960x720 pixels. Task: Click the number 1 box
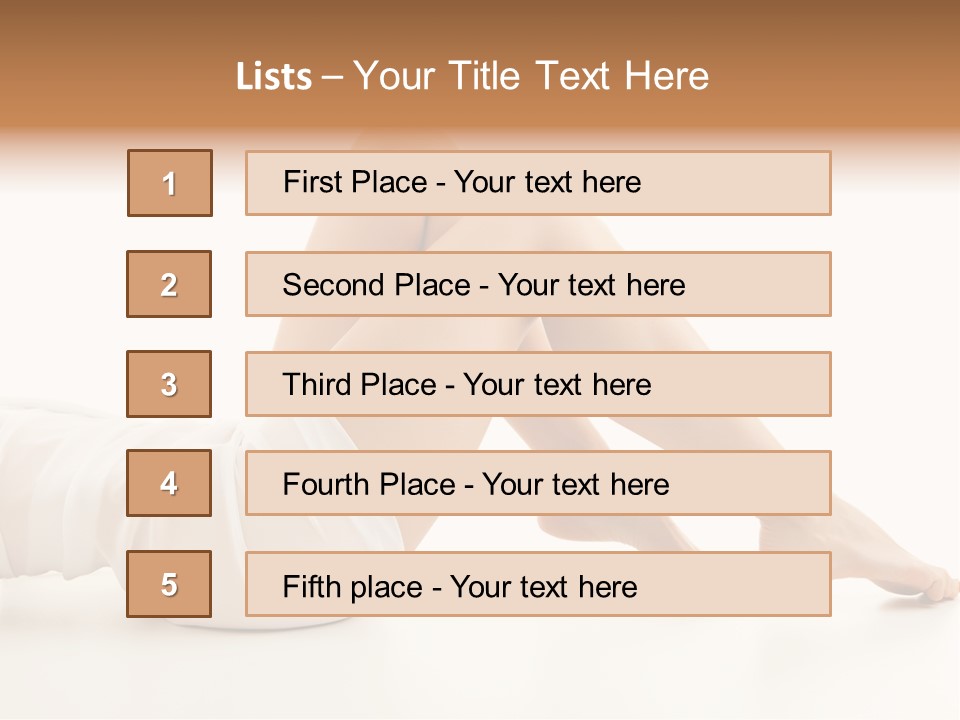tap(170, 183)
